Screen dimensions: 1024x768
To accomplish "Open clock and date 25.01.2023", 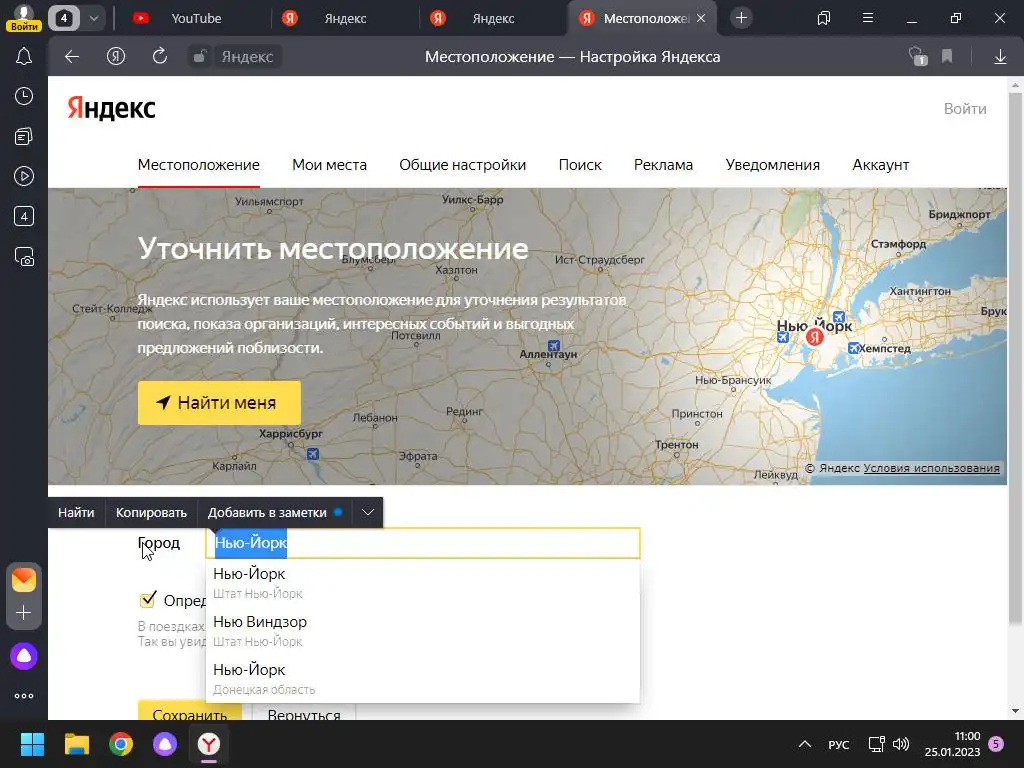I will click(952, 744).
